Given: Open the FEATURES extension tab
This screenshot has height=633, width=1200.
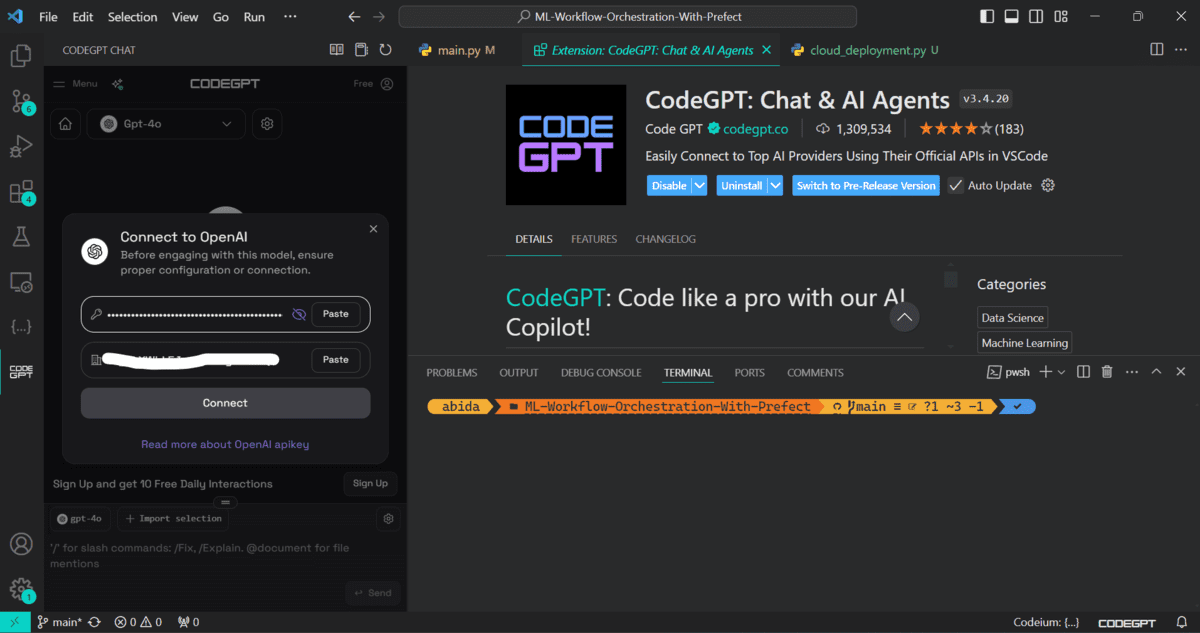Looking at the screenshot, I should (594, 239).
